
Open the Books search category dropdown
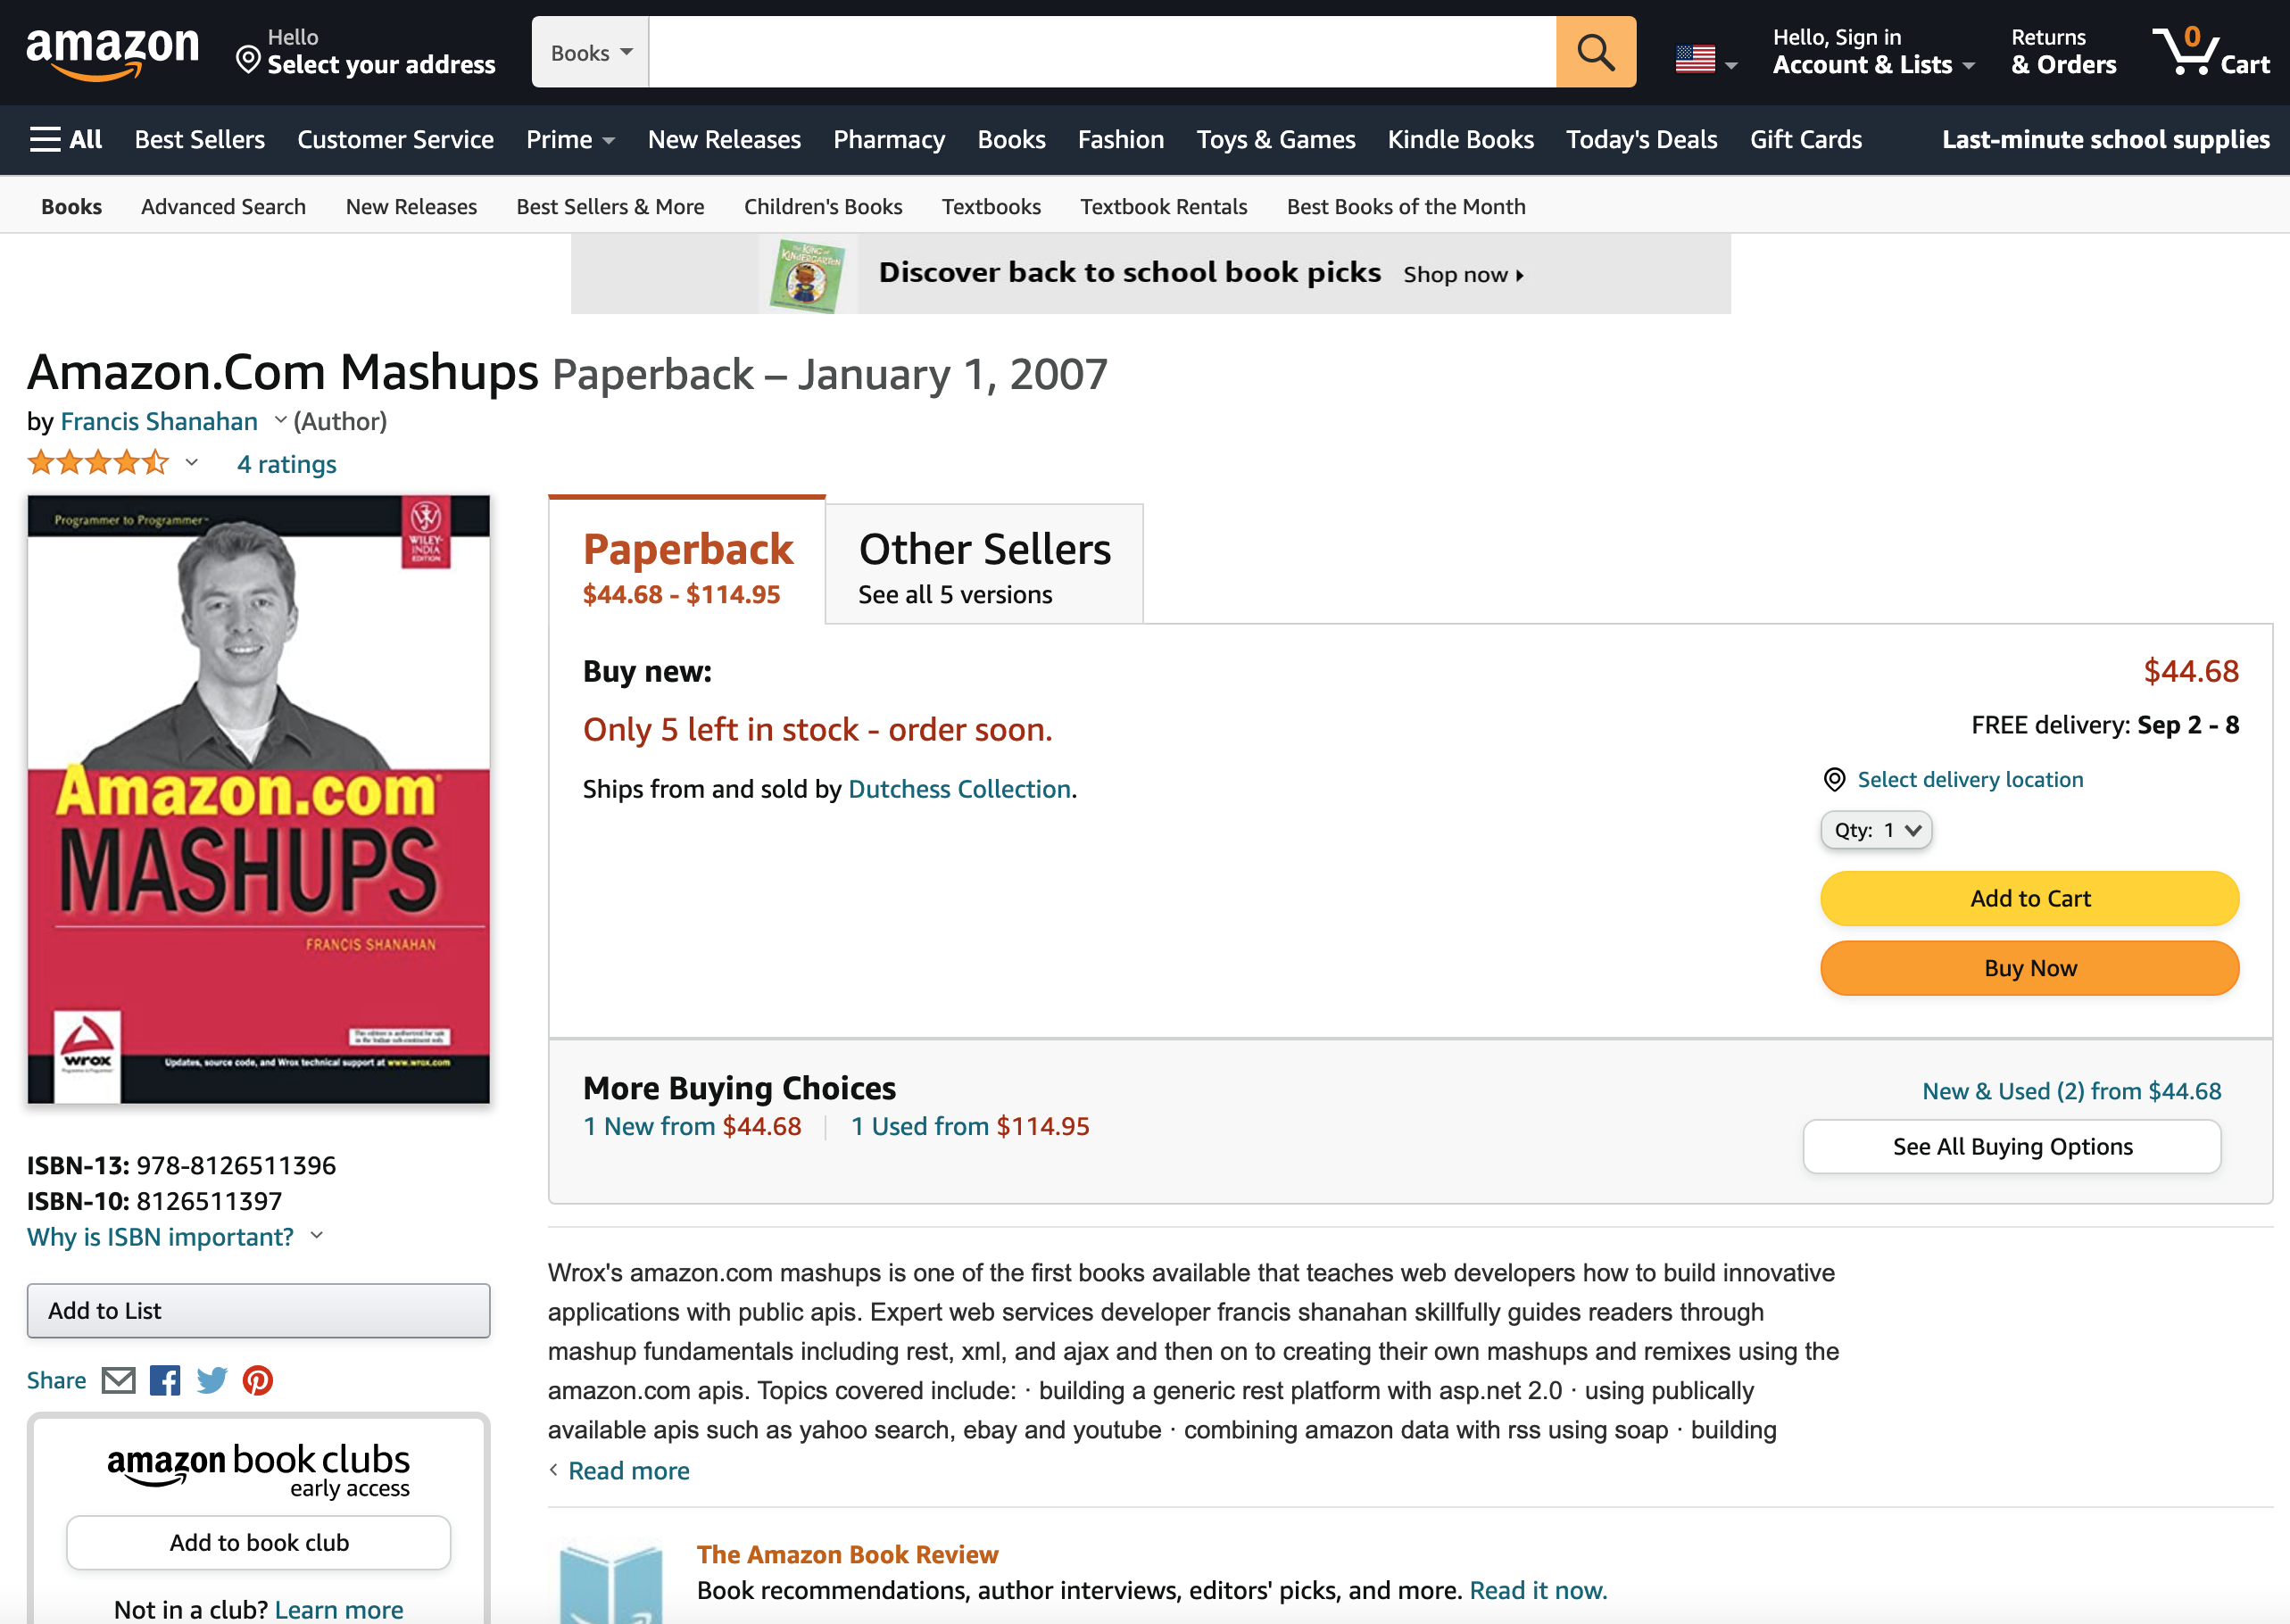point(591,52)
